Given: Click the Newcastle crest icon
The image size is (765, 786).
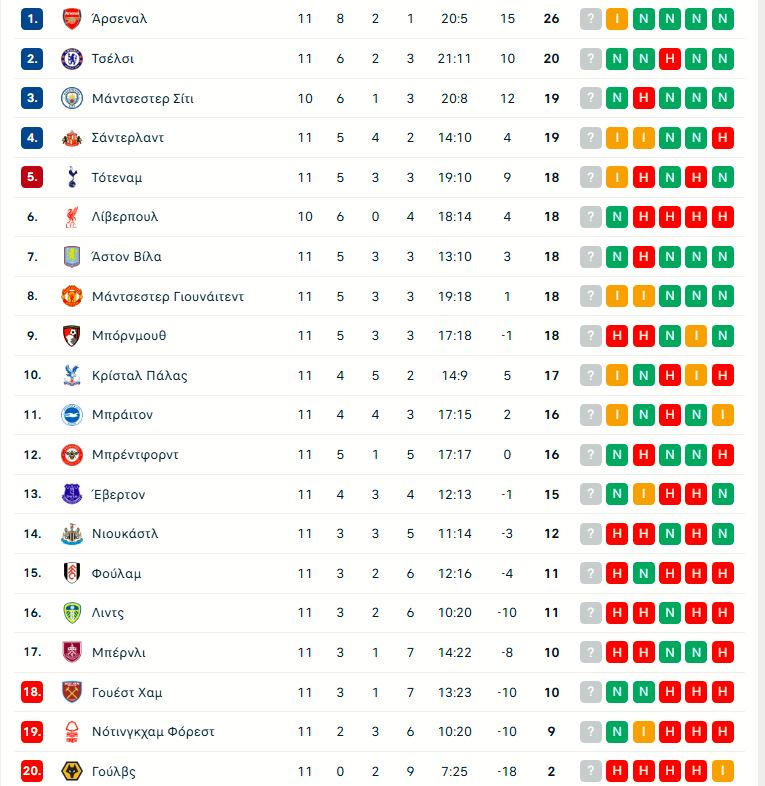Looking at the screenshot, I should pyautogui.click(x=71, y=534).
